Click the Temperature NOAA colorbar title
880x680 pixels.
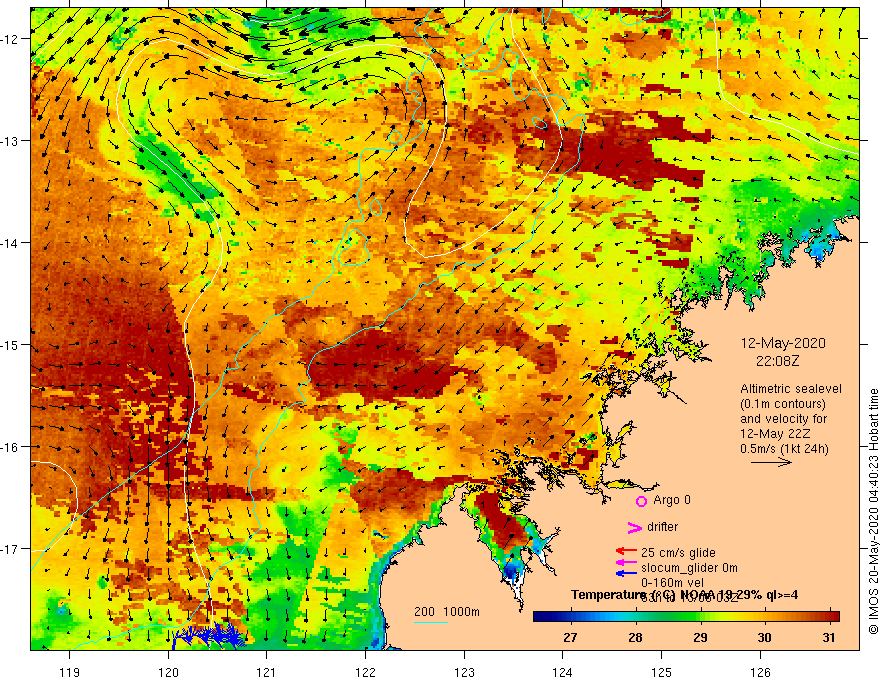point(684,595)
